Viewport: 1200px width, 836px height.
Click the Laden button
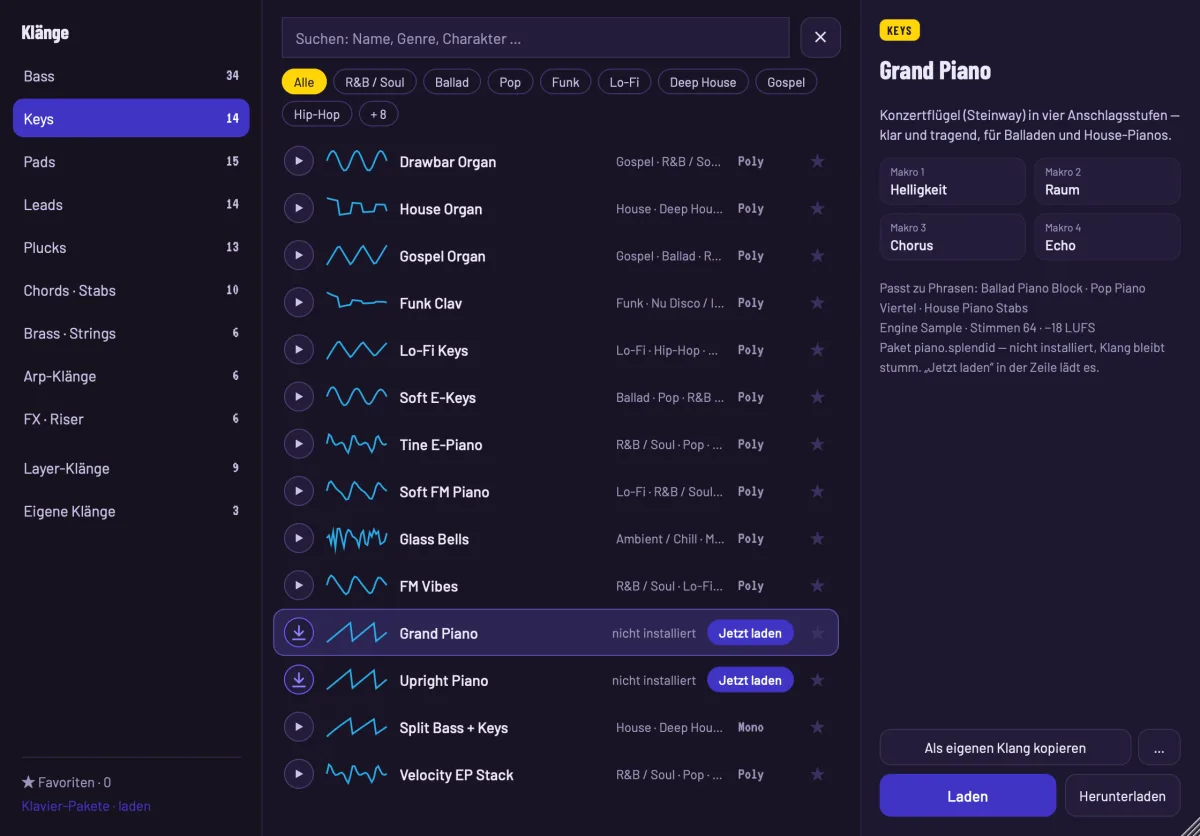(x=967, y=796)
